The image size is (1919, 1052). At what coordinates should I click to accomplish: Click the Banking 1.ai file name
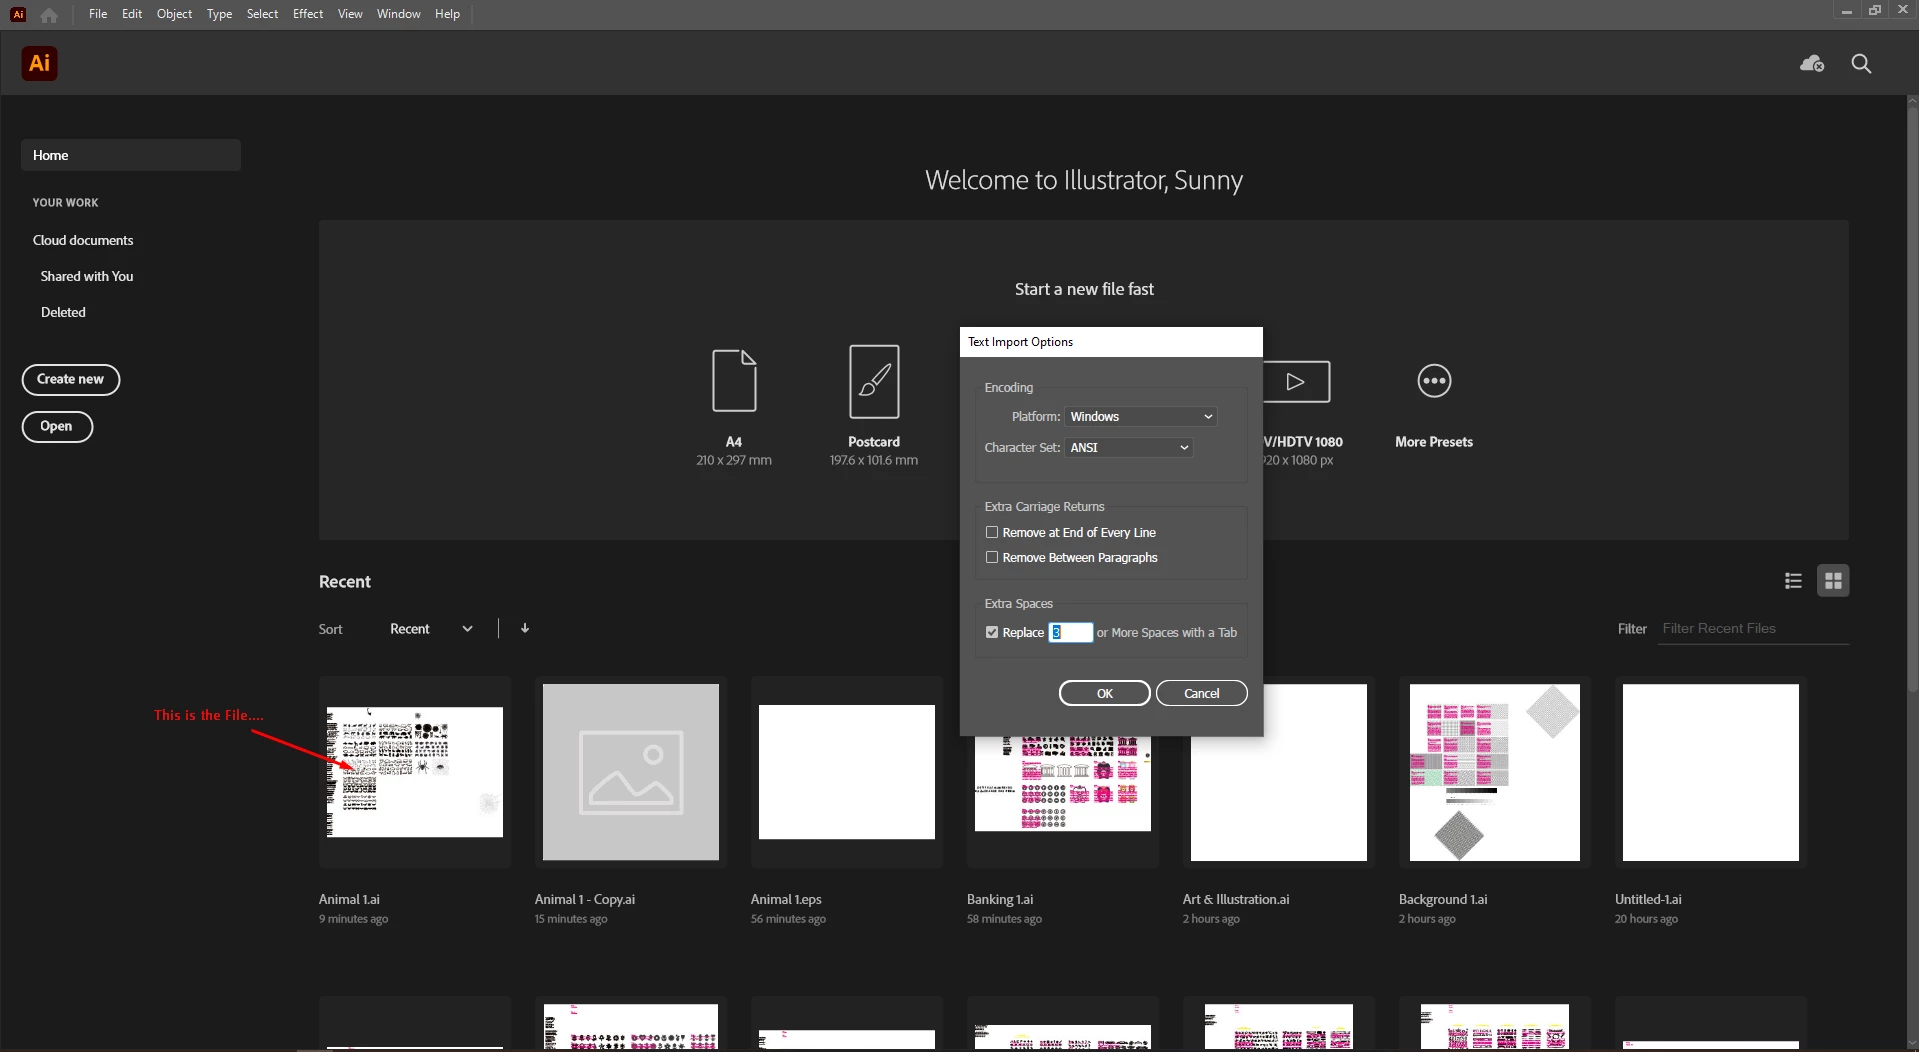1000,899
